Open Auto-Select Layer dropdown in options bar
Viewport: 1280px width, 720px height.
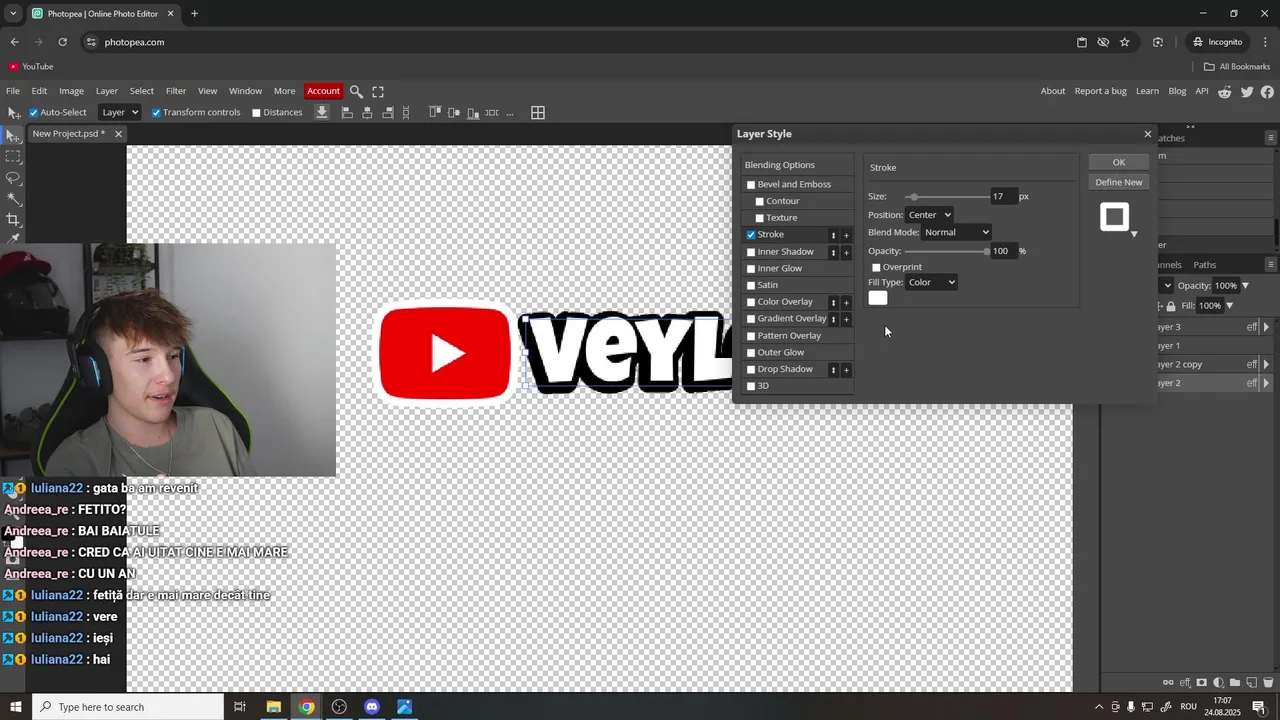tap(120, 112)
